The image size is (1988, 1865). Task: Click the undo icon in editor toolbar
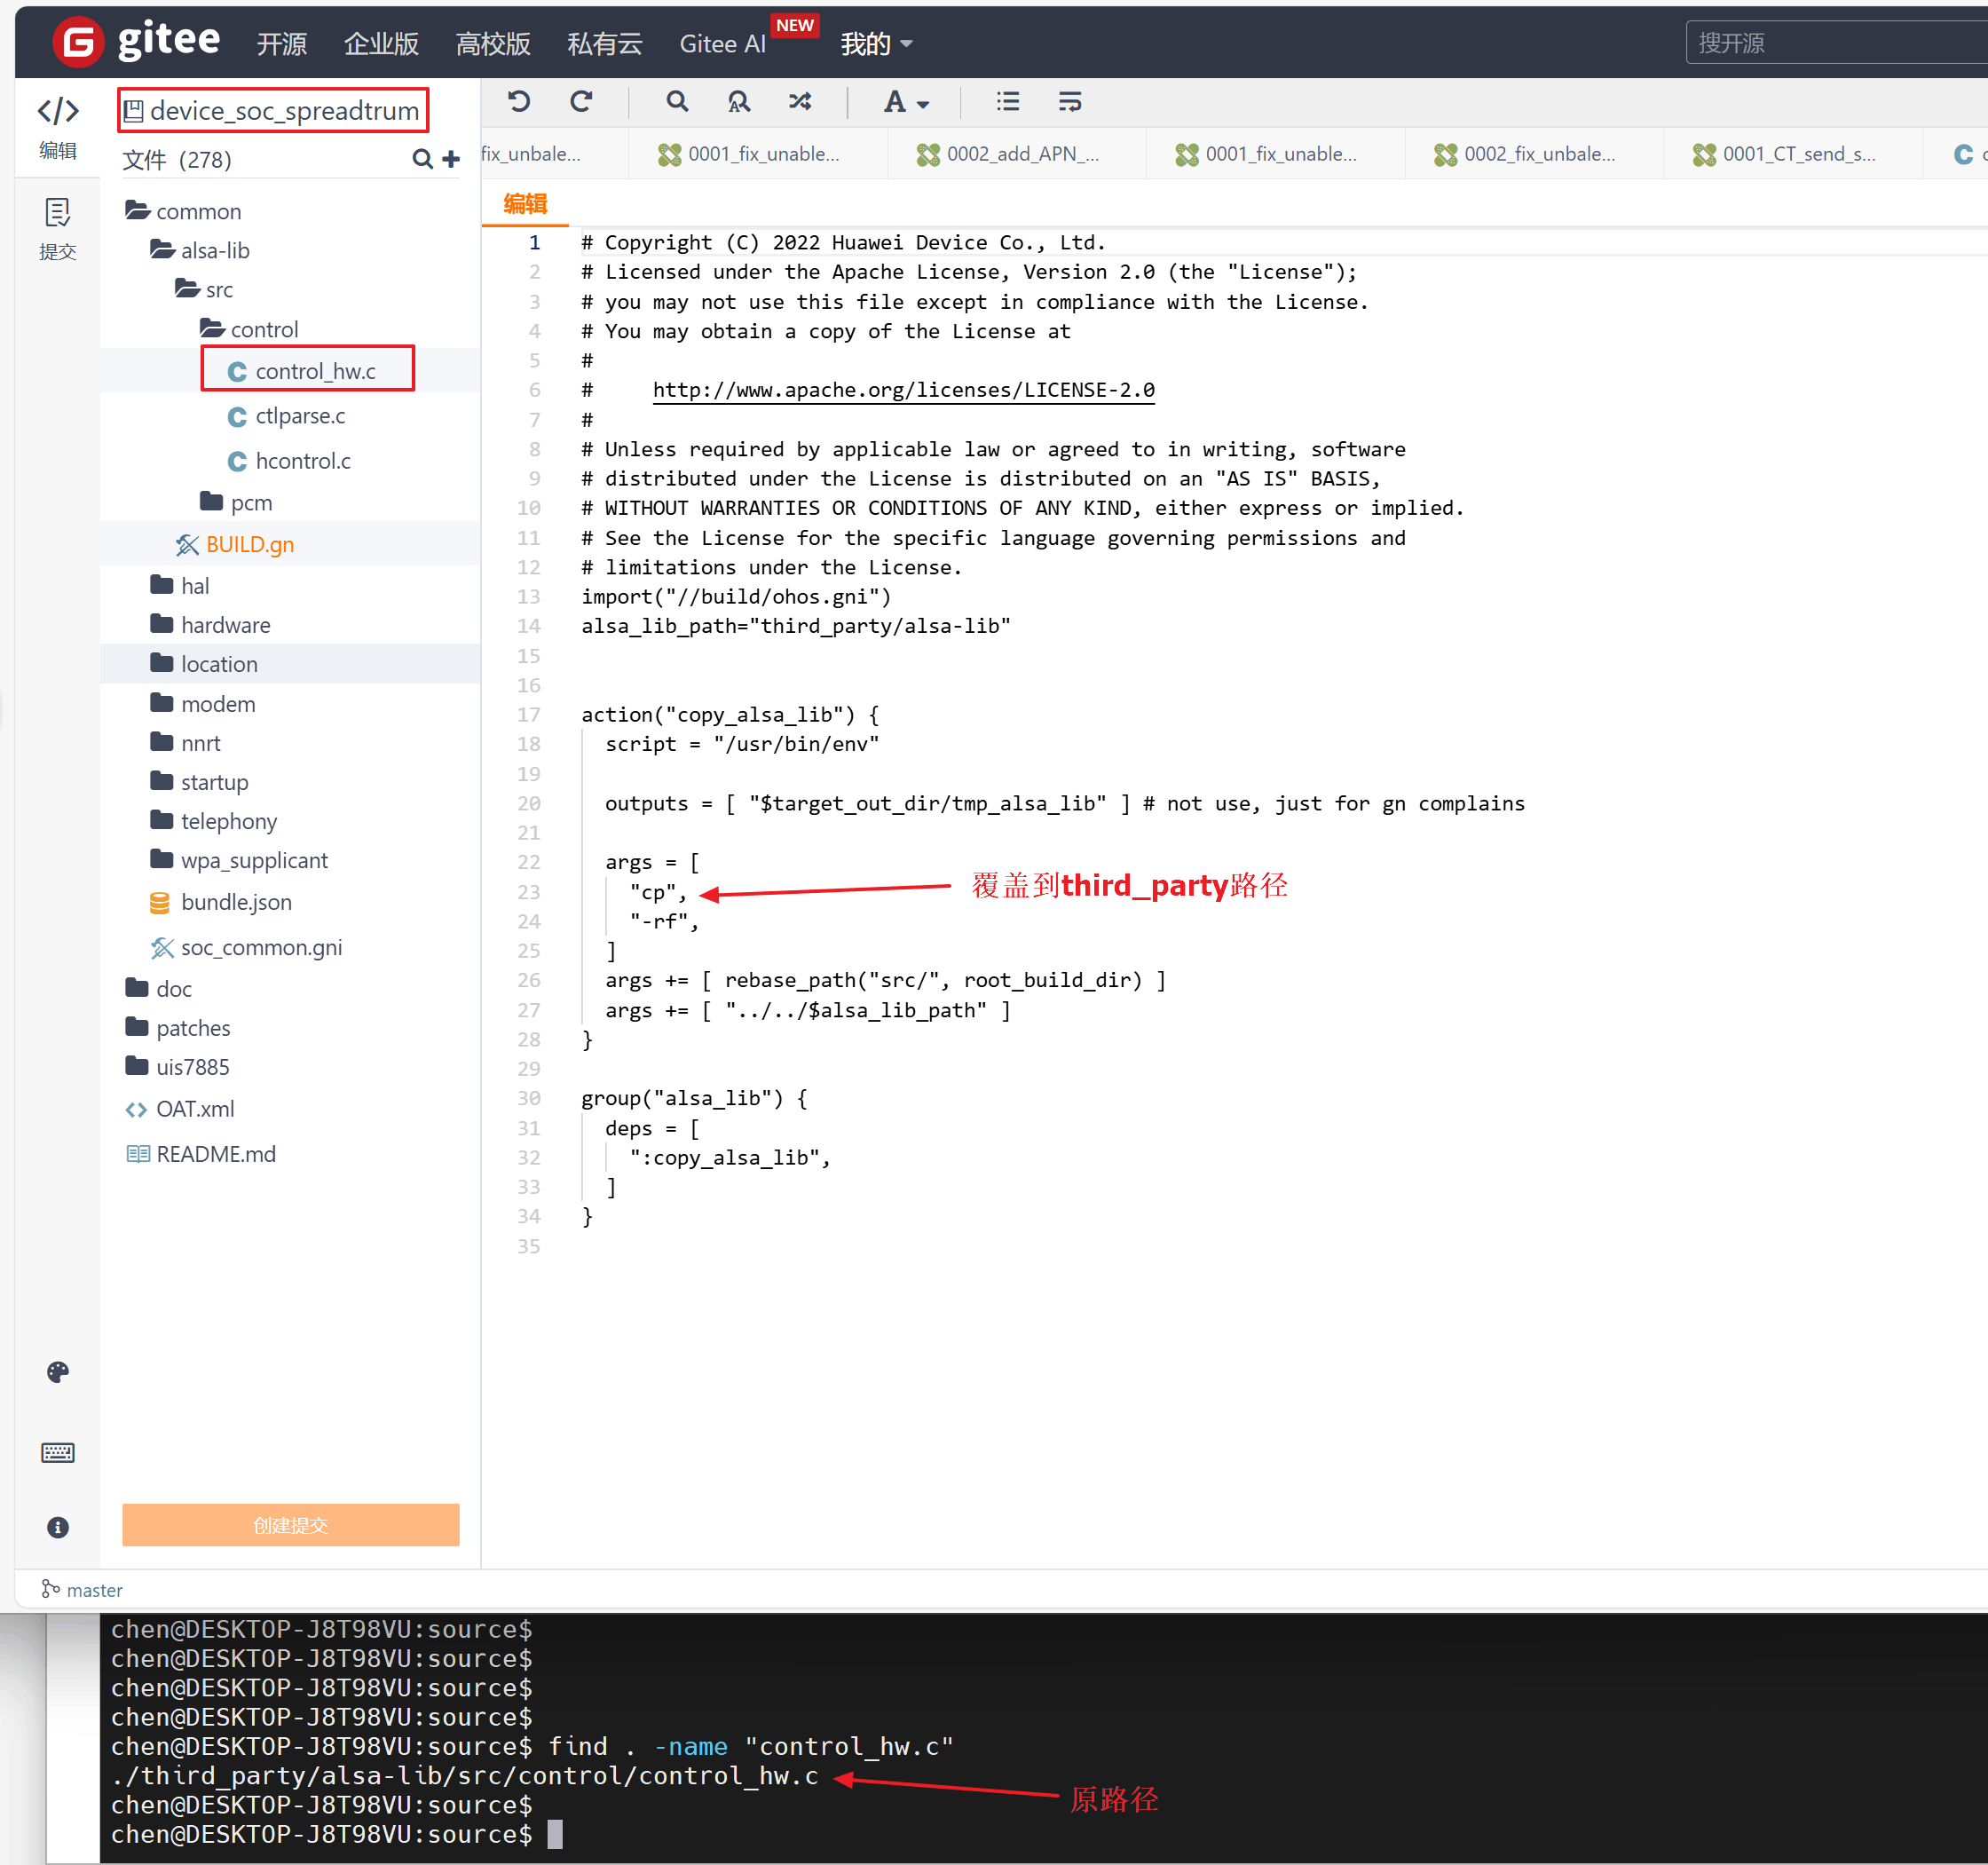click(518, 101)
